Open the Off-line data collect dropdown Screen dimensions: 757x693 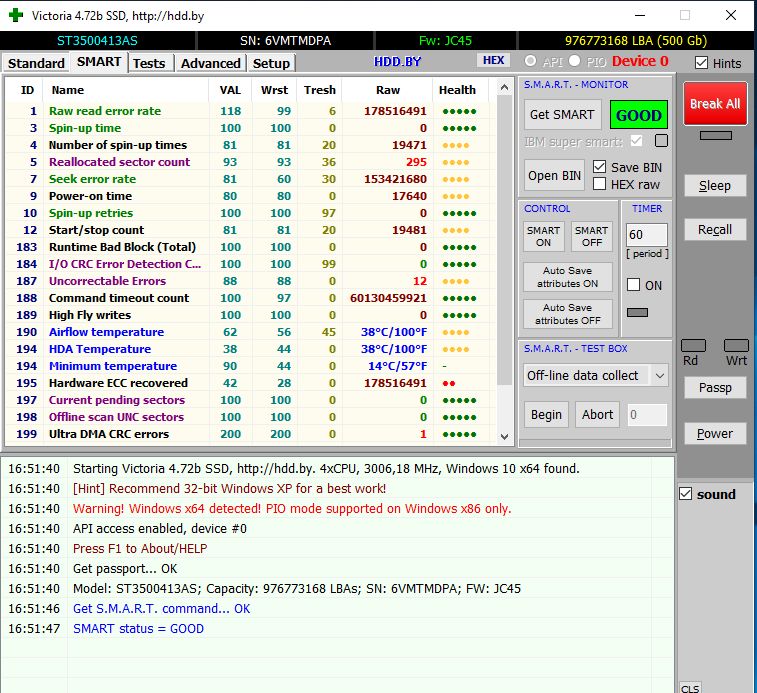pos(596,375)
